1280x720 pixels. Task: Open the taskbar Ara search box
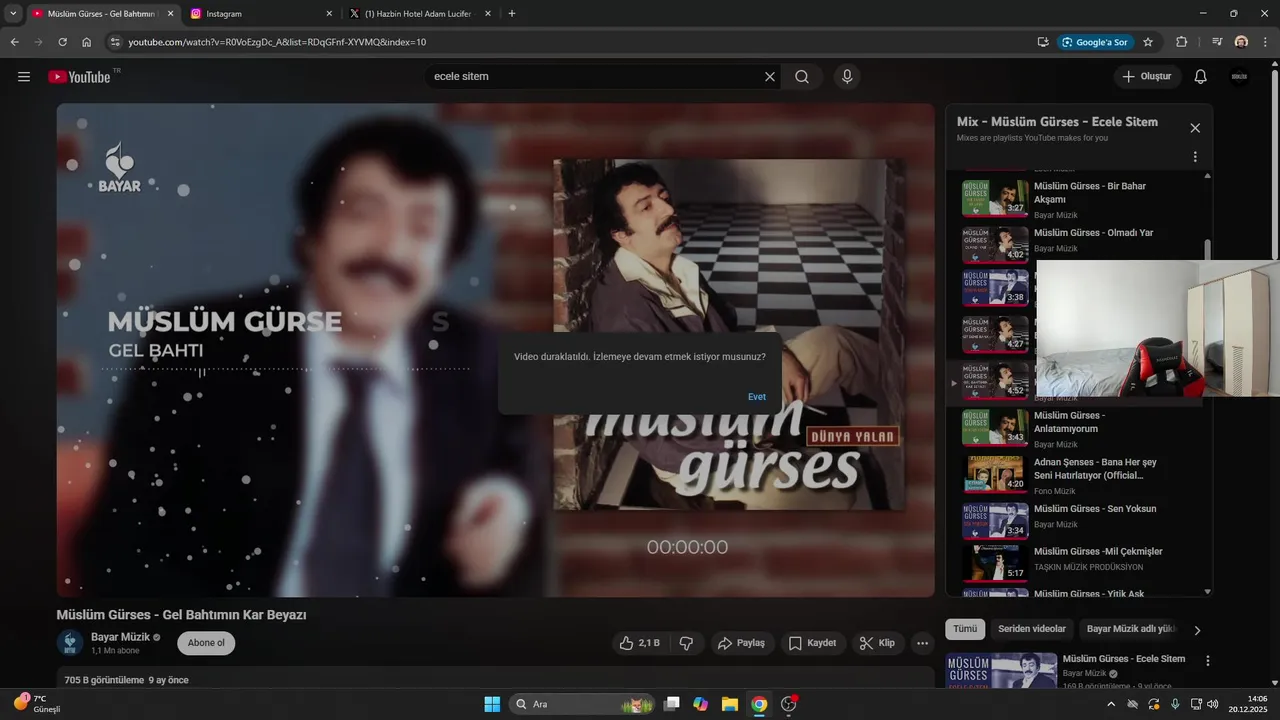pyautogui.click(x=582, y=704)
